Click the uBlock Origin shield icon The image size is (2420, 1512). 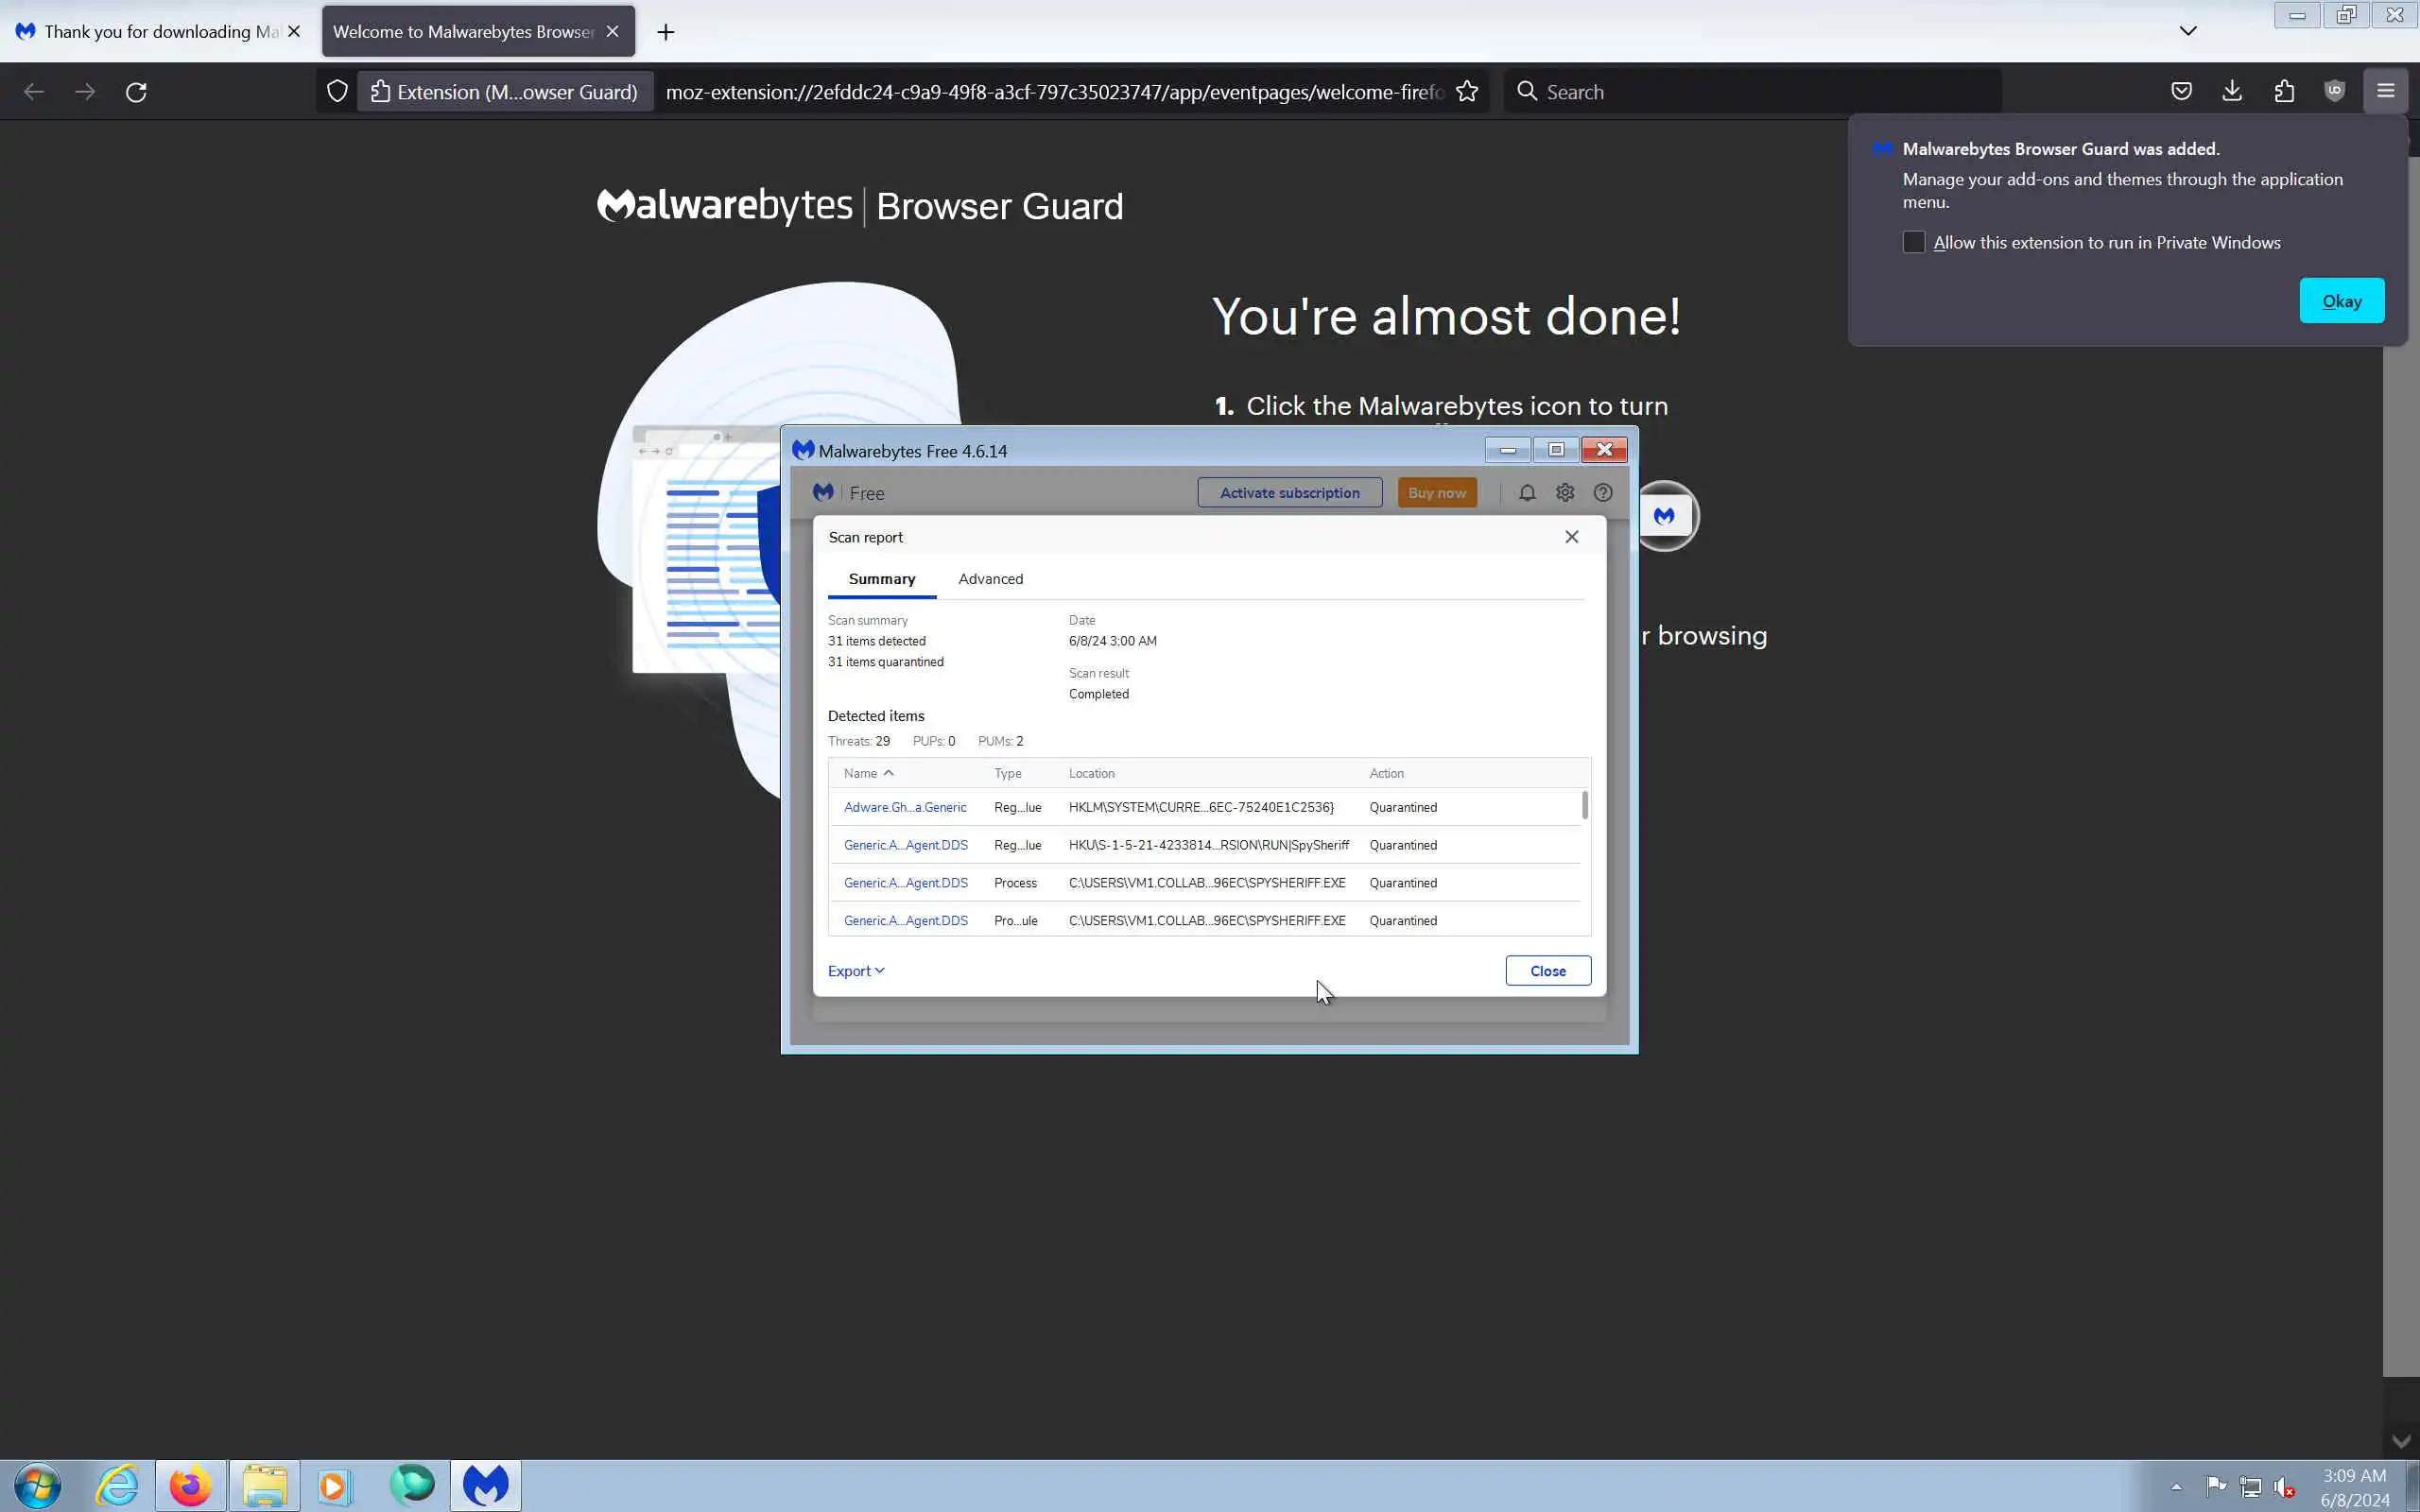[x=2335, y=91]
